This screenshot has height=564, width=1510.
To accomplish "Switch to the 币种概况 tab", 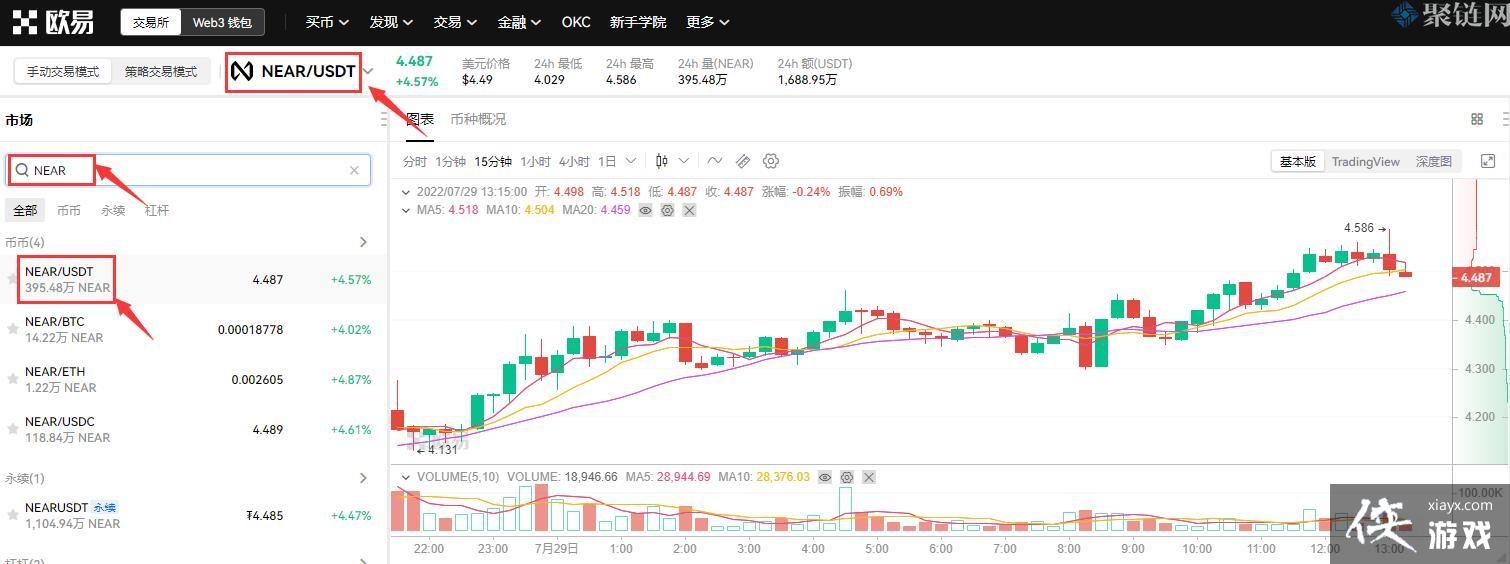I will tap(478, 119).
